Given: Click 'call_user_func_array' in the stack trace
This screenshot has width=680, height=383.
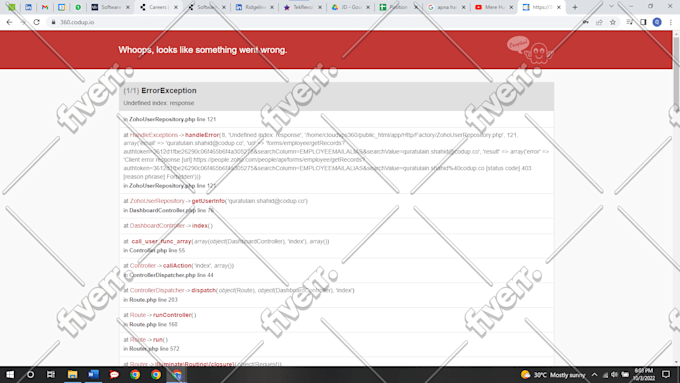Looking at the screenshot, I should coord(161,241).
